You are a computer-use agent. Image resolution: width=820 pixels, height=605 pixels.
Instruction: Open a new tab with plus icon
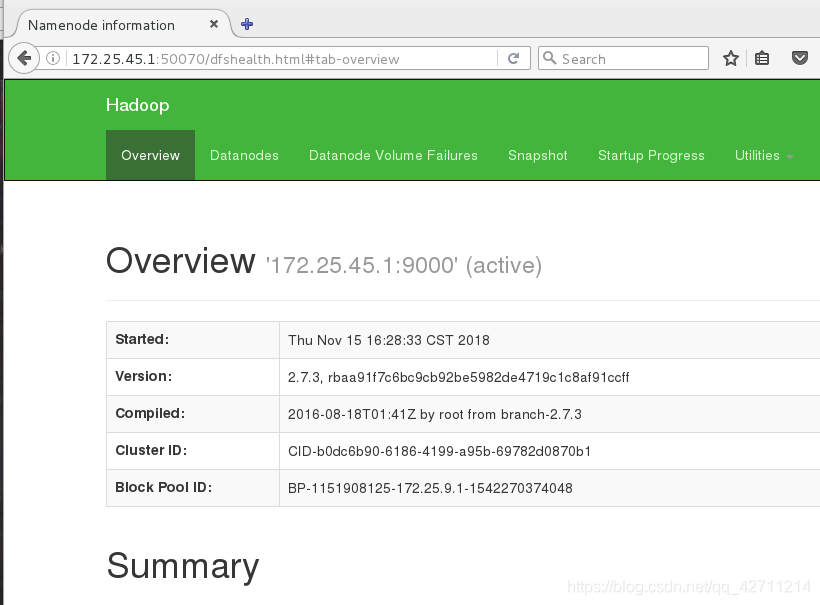247,24
